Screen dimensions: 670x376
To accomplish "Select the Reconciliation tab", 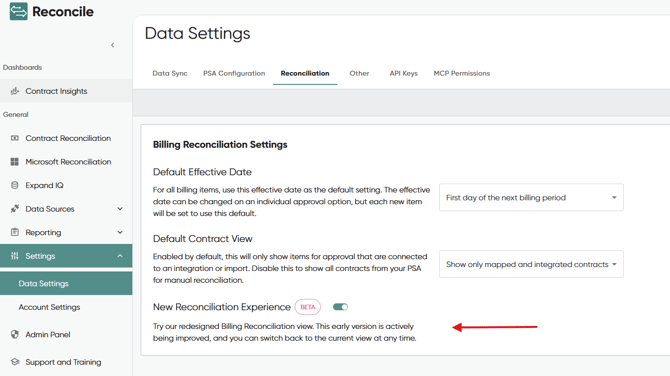I will [305, 73].
